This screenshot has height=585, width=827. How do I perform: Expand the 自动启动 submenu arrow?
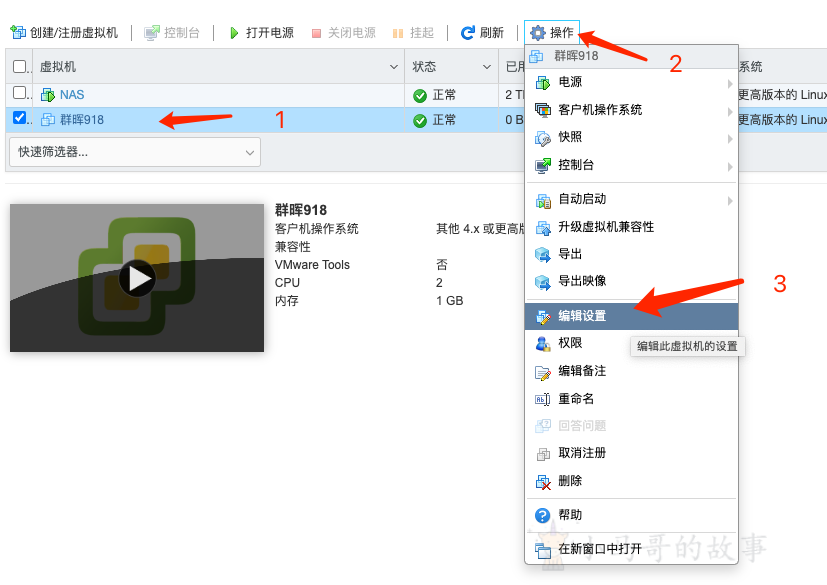click(730, 200)
